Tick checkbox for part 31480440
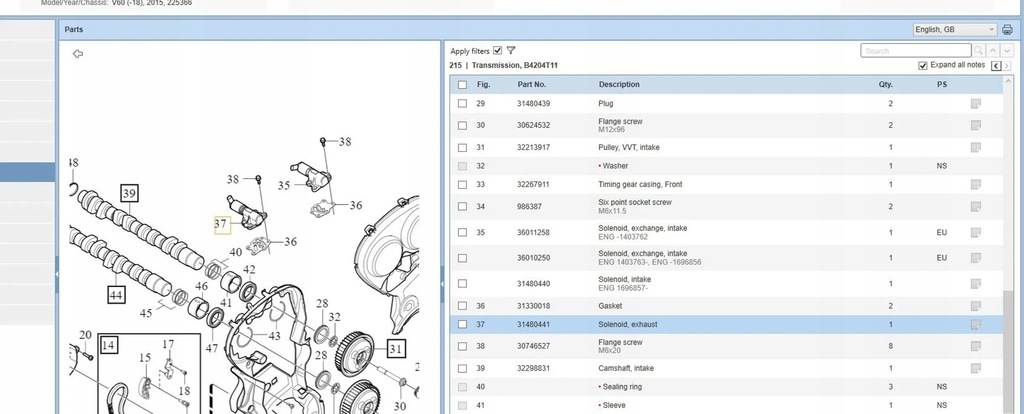 pos(462,283)
